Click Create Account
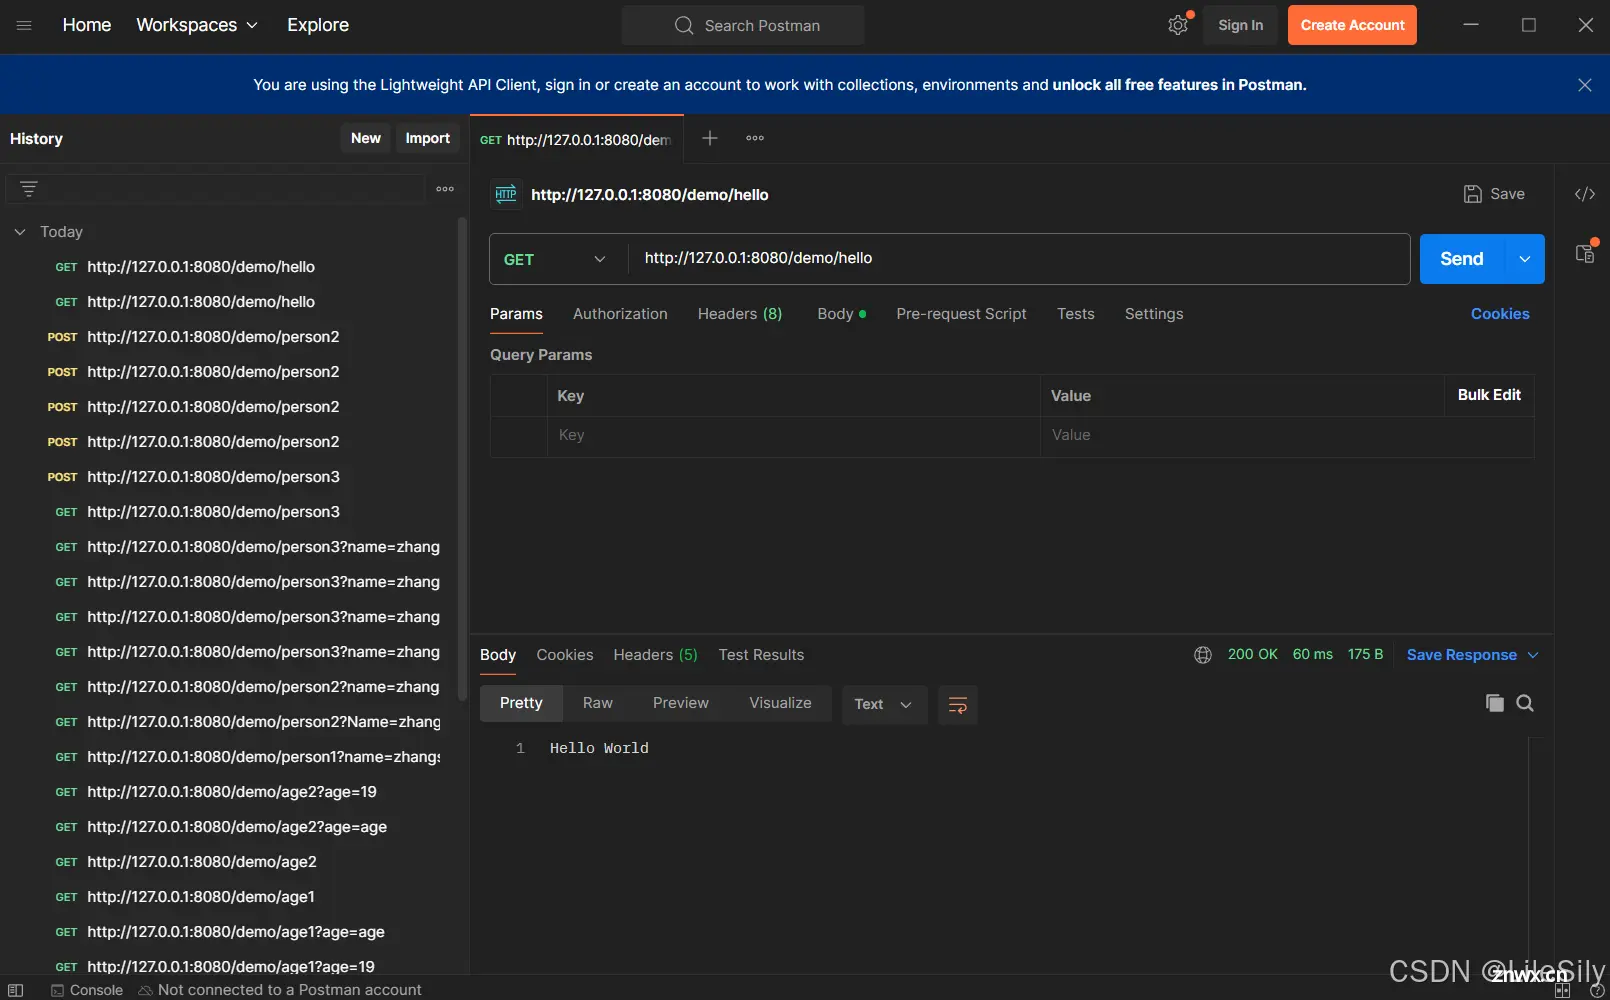The image size is (1610, 1000). click(x=1352, y=26)
